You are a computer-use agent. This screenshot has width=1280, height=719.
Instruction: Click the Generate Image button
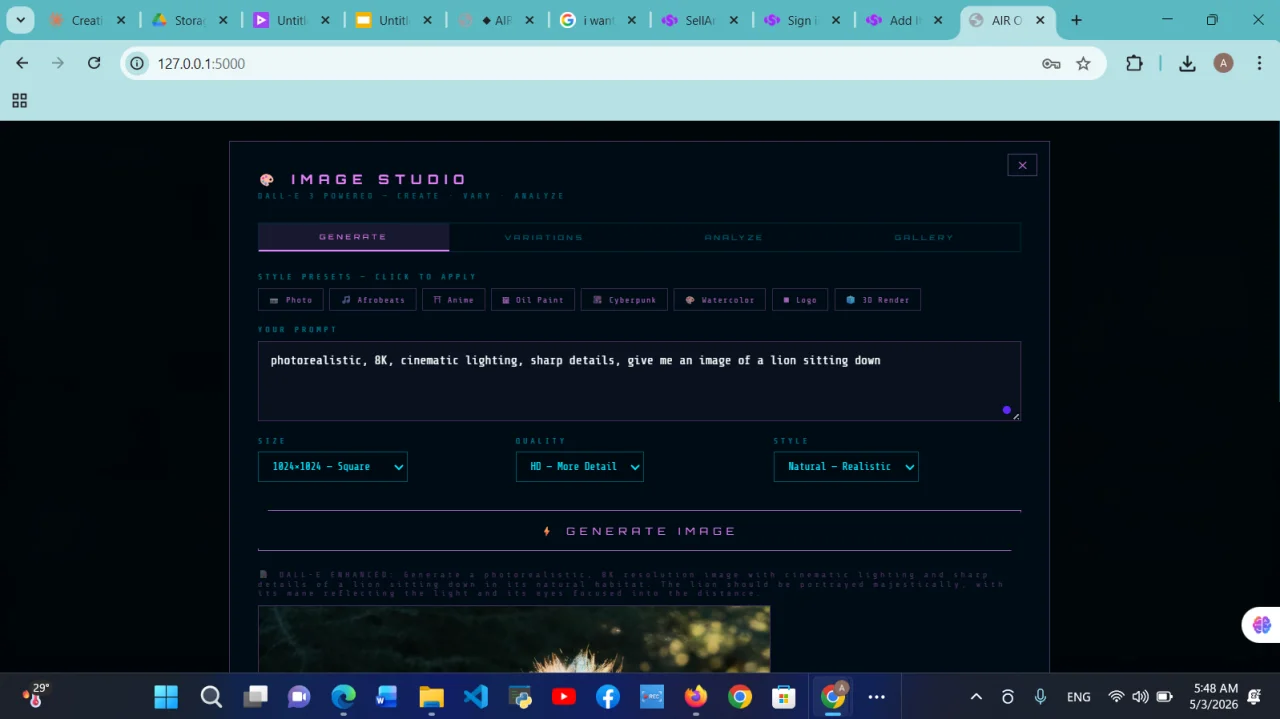point(640,531)
